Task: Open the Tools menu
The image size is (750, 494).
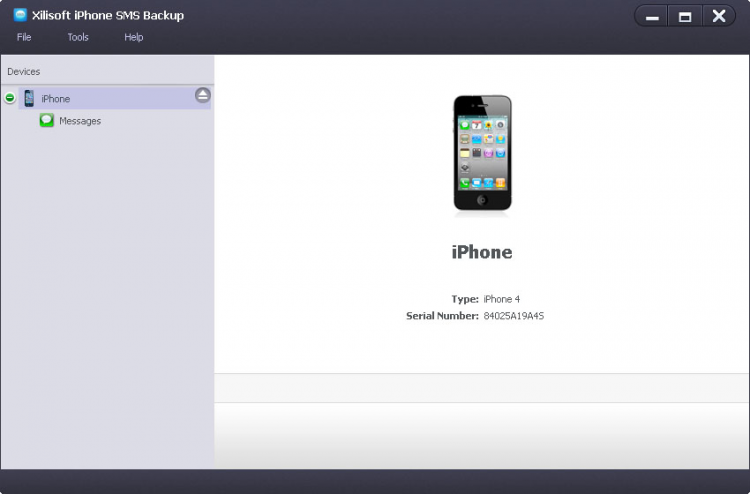Action: point(78,37)
